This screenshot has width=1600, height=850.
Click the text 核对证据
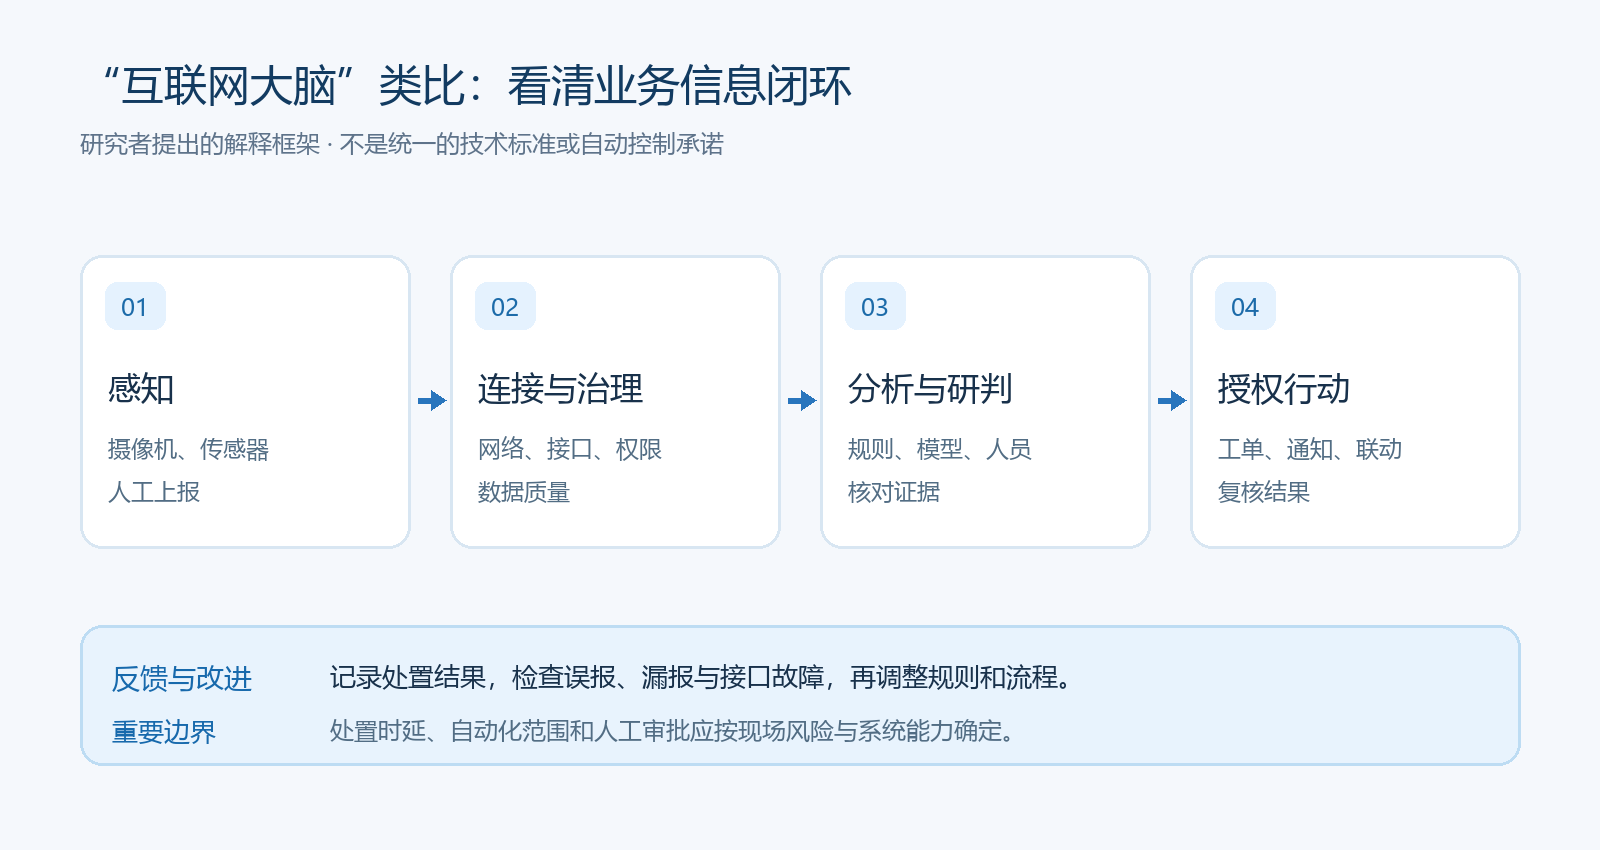[x=893, y=492]
